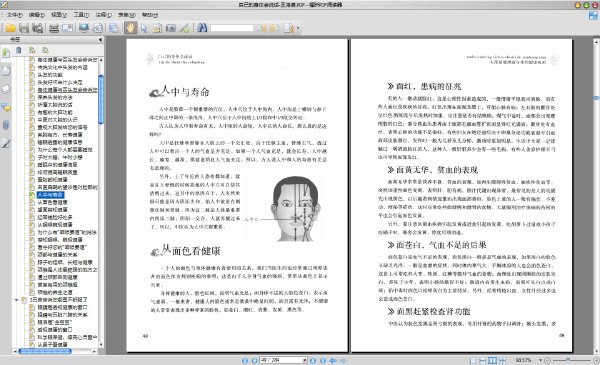Open the Attachments paperclip panel
Image resolution: width=600 pixels, height=365 pixels.
6,125
